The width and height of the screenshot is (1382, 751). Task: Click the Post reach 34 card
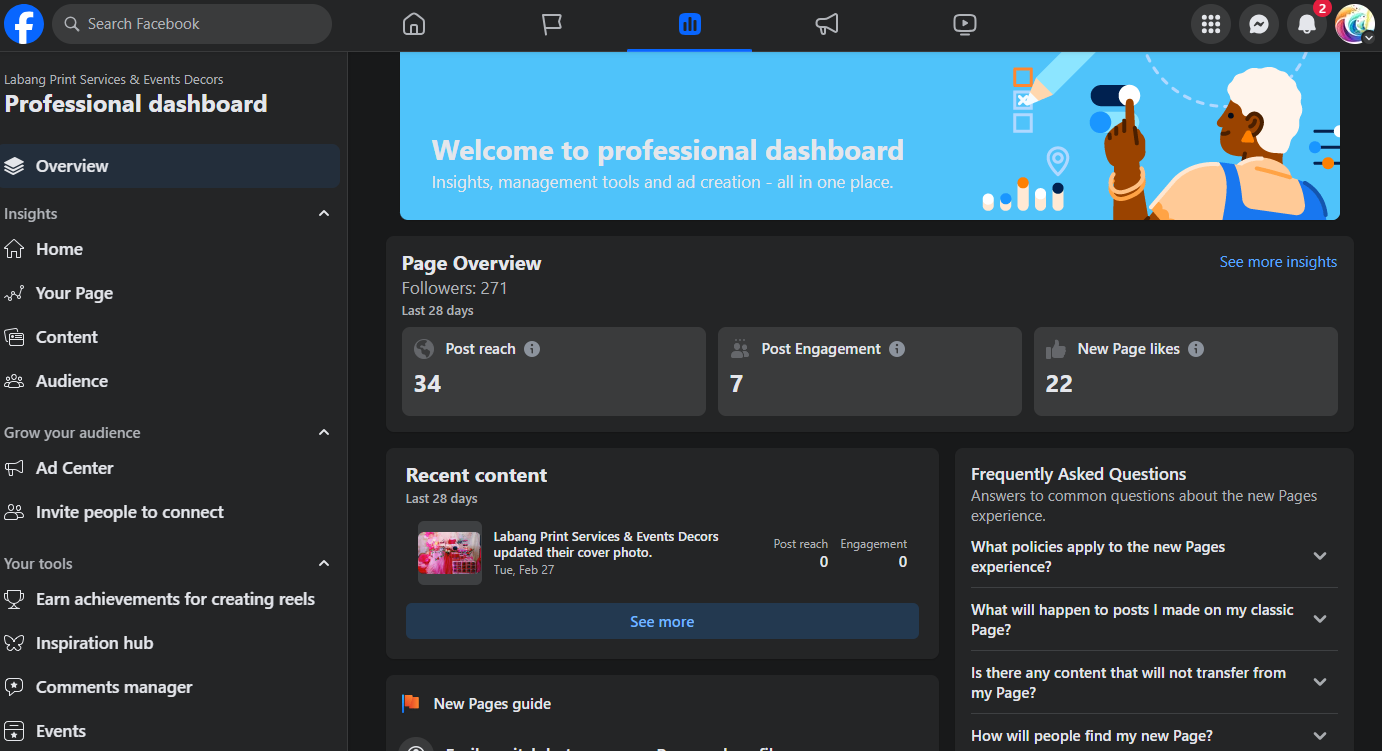(x=554, y=371)
